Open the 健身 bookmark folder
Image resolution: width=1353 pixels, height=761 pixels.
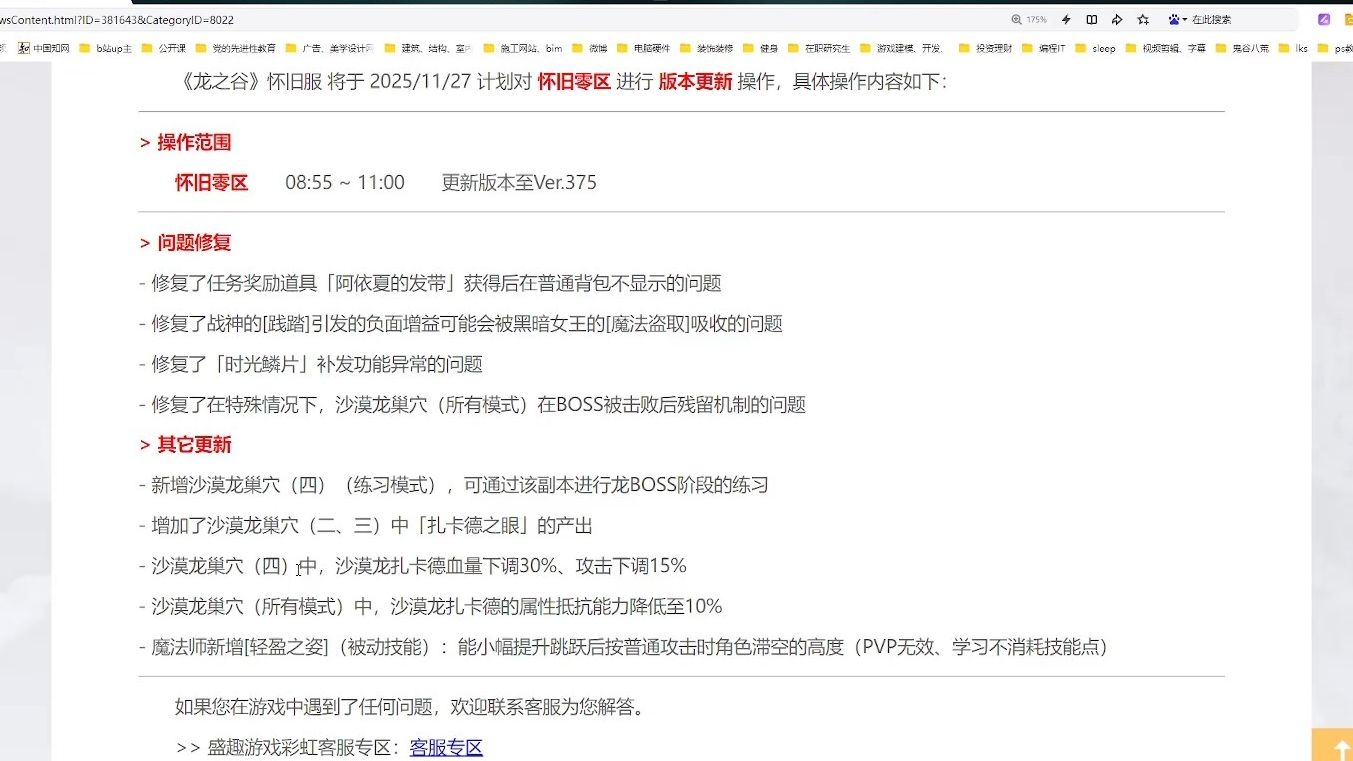pyautogui.click(x=760, y=47)
